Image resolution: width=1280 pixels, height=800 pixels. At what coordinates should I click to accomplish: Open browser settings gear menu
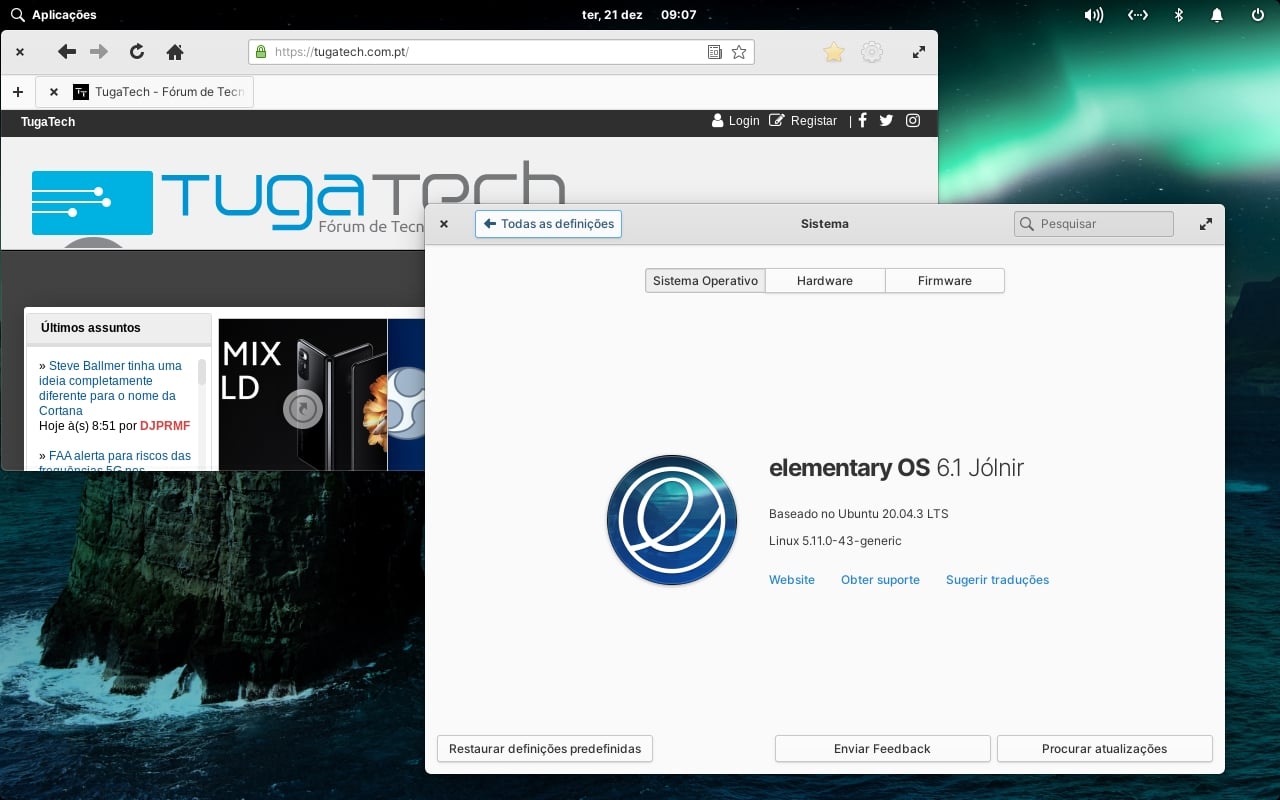pyautogui.click(x=872, y=52)
